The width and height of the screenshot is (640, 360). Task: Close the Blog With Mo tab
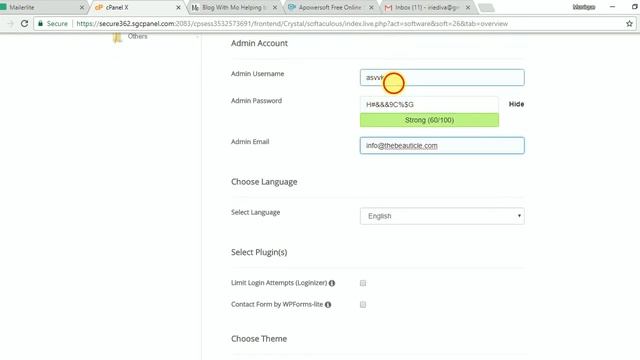(x=275, y=7)
